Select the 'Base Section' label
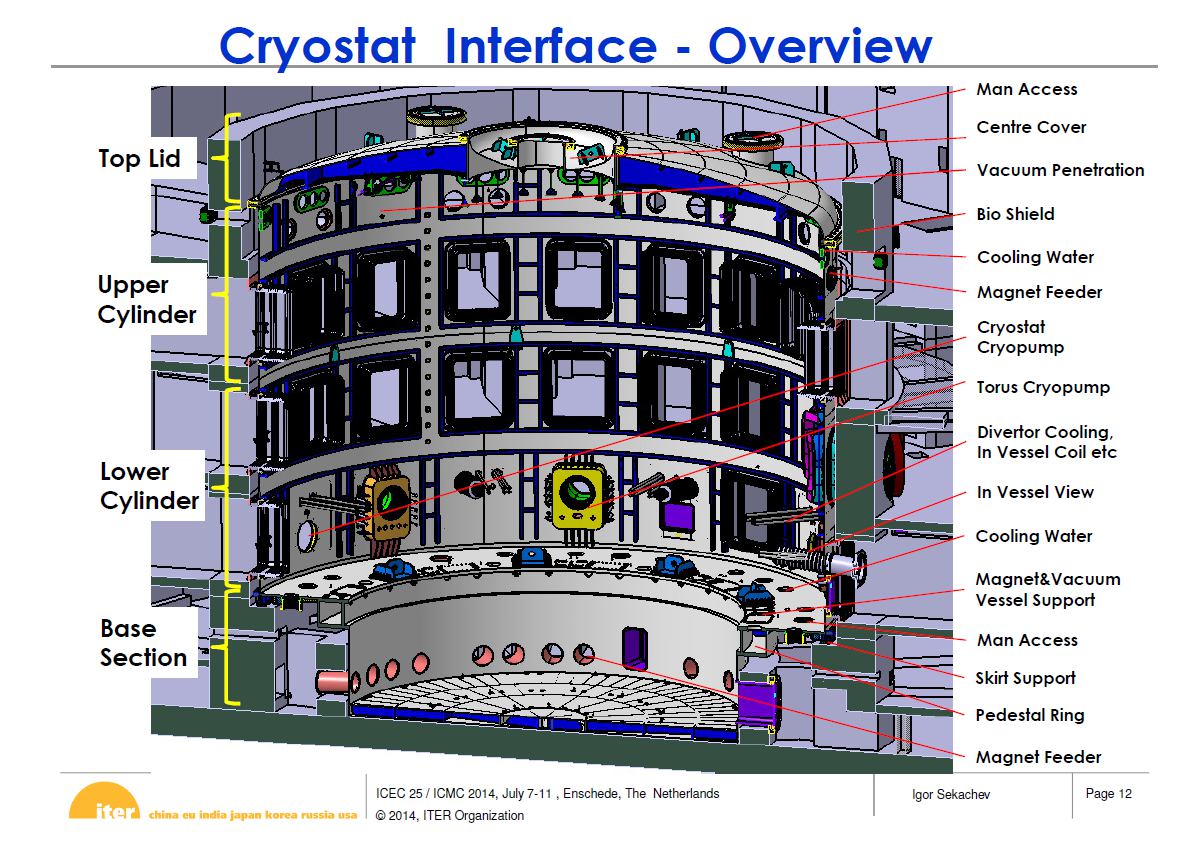 143,643
